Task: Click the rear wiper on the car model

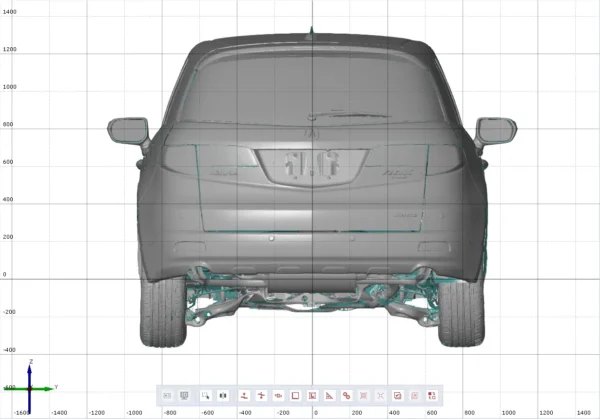Action: tap(348, 114)
